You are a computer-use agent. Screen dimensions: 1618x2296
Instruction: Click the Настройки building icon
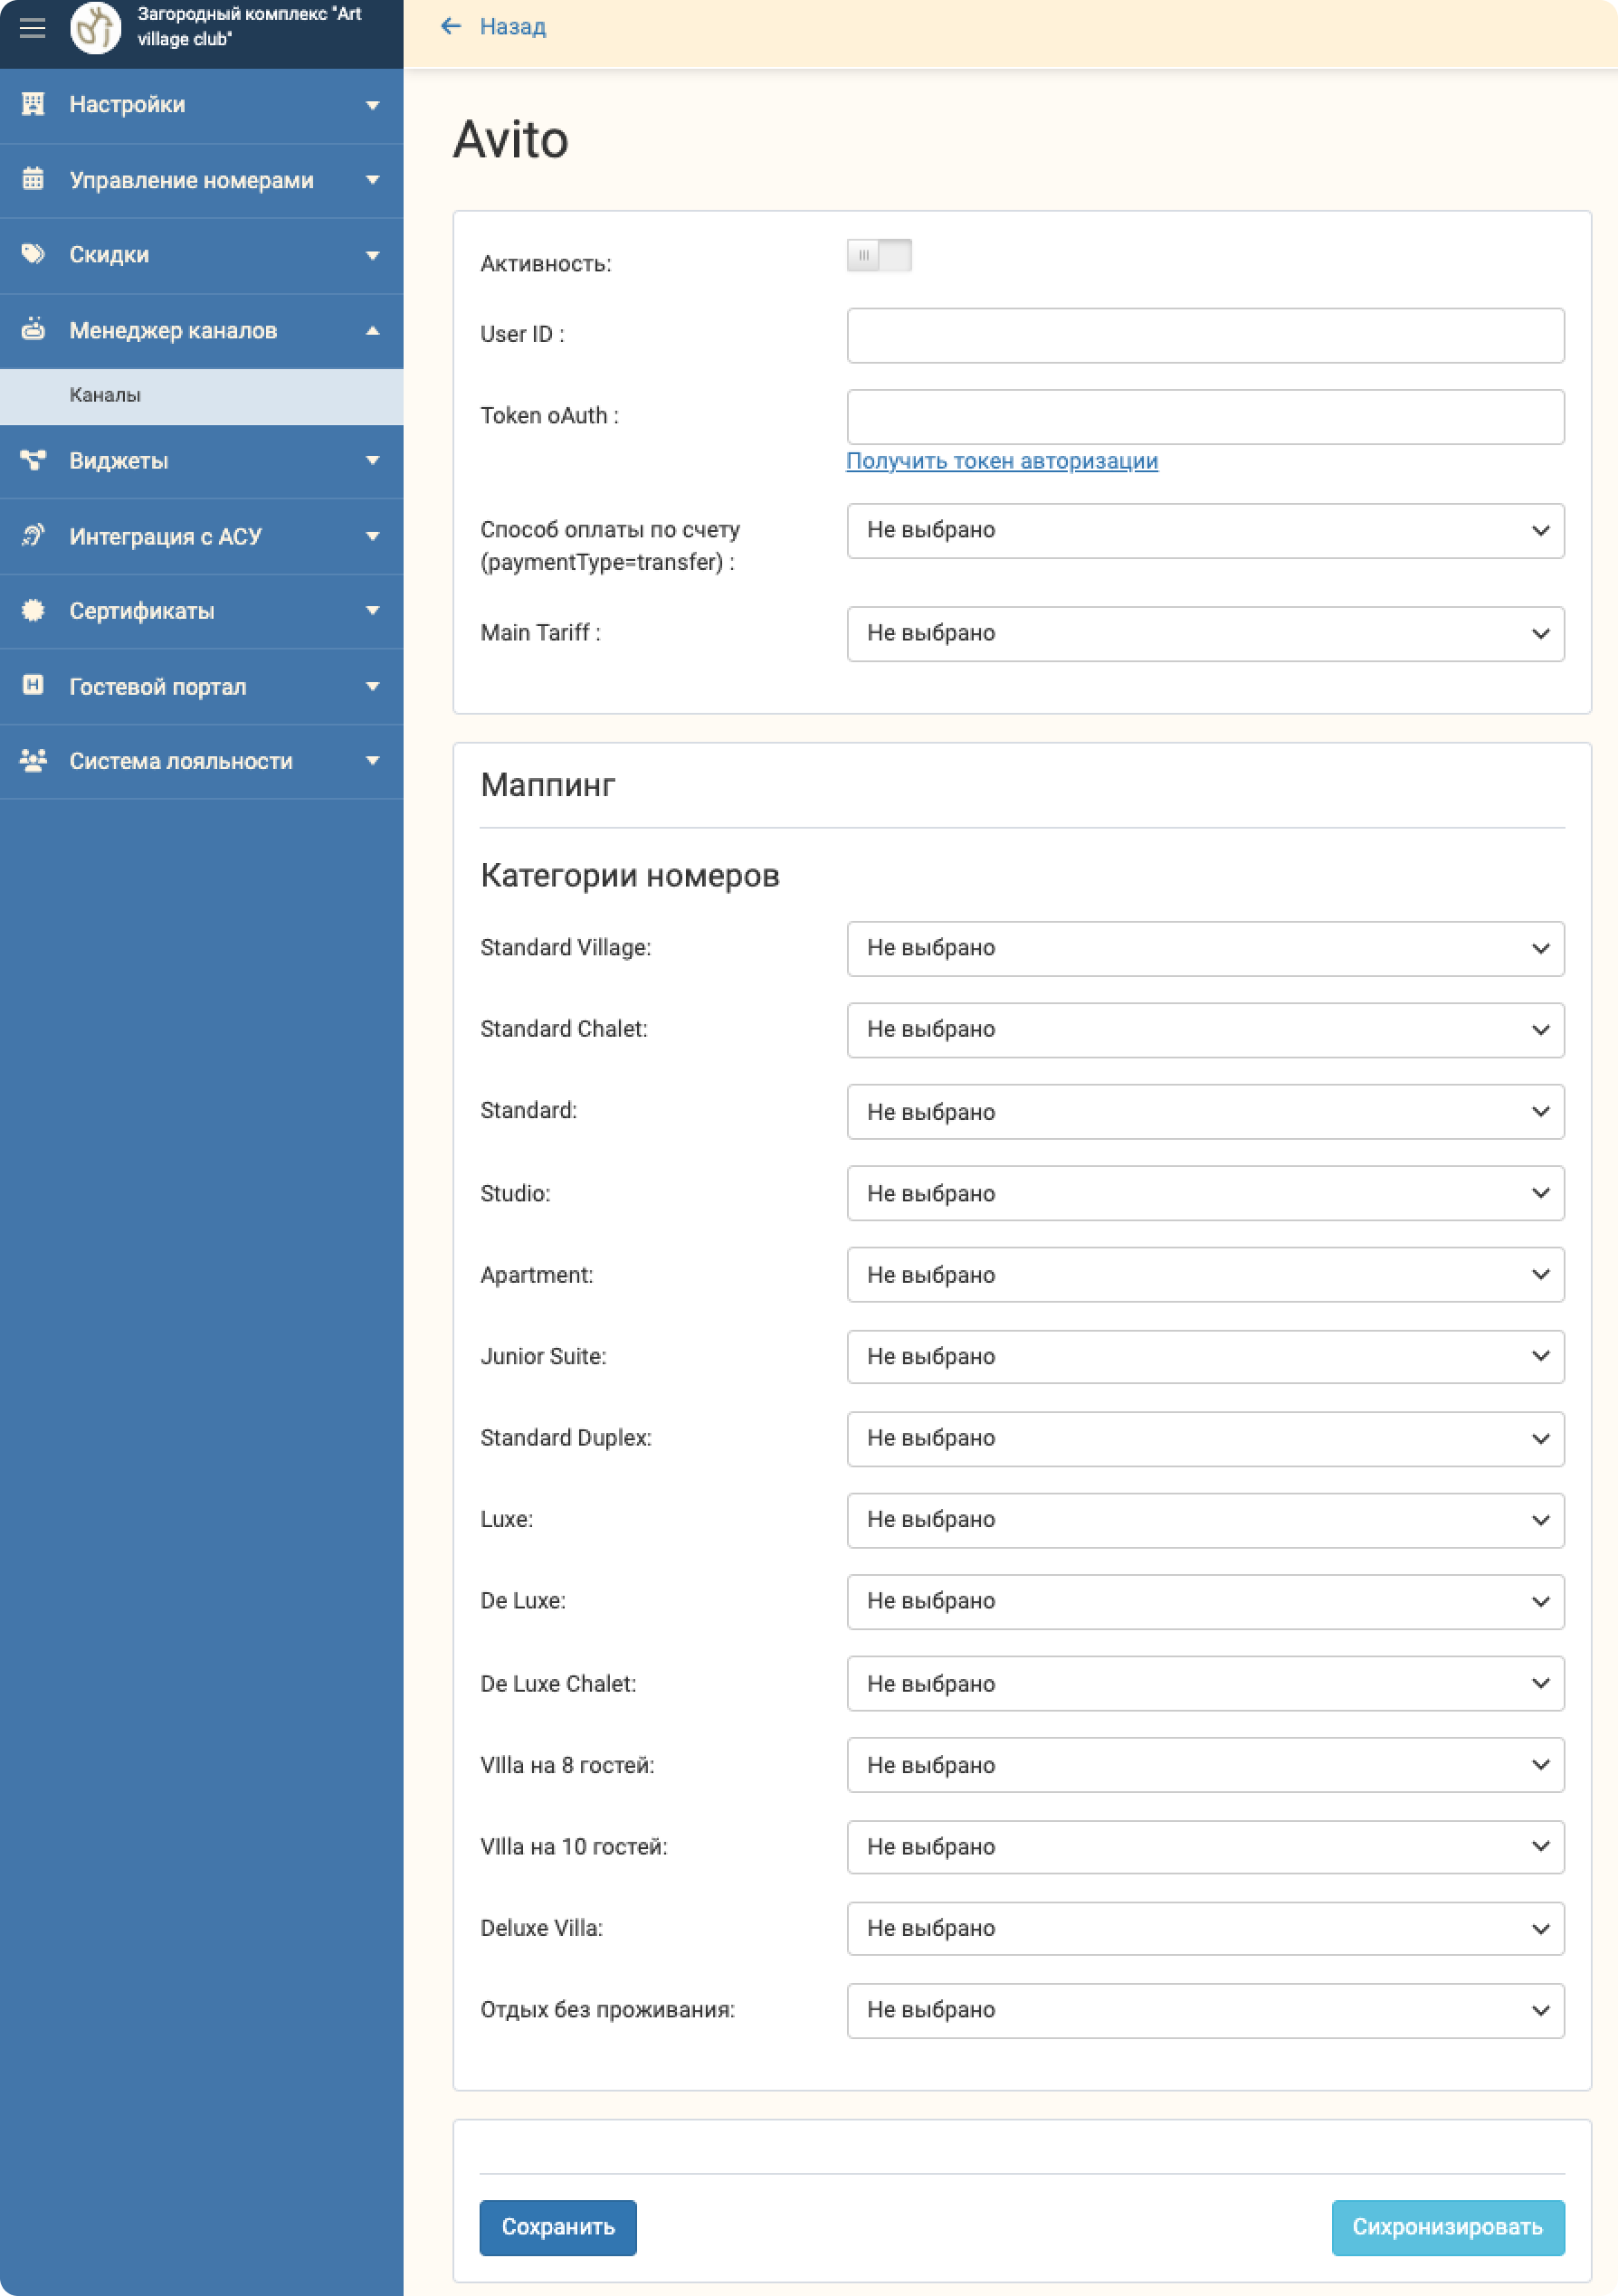(33, 104)
